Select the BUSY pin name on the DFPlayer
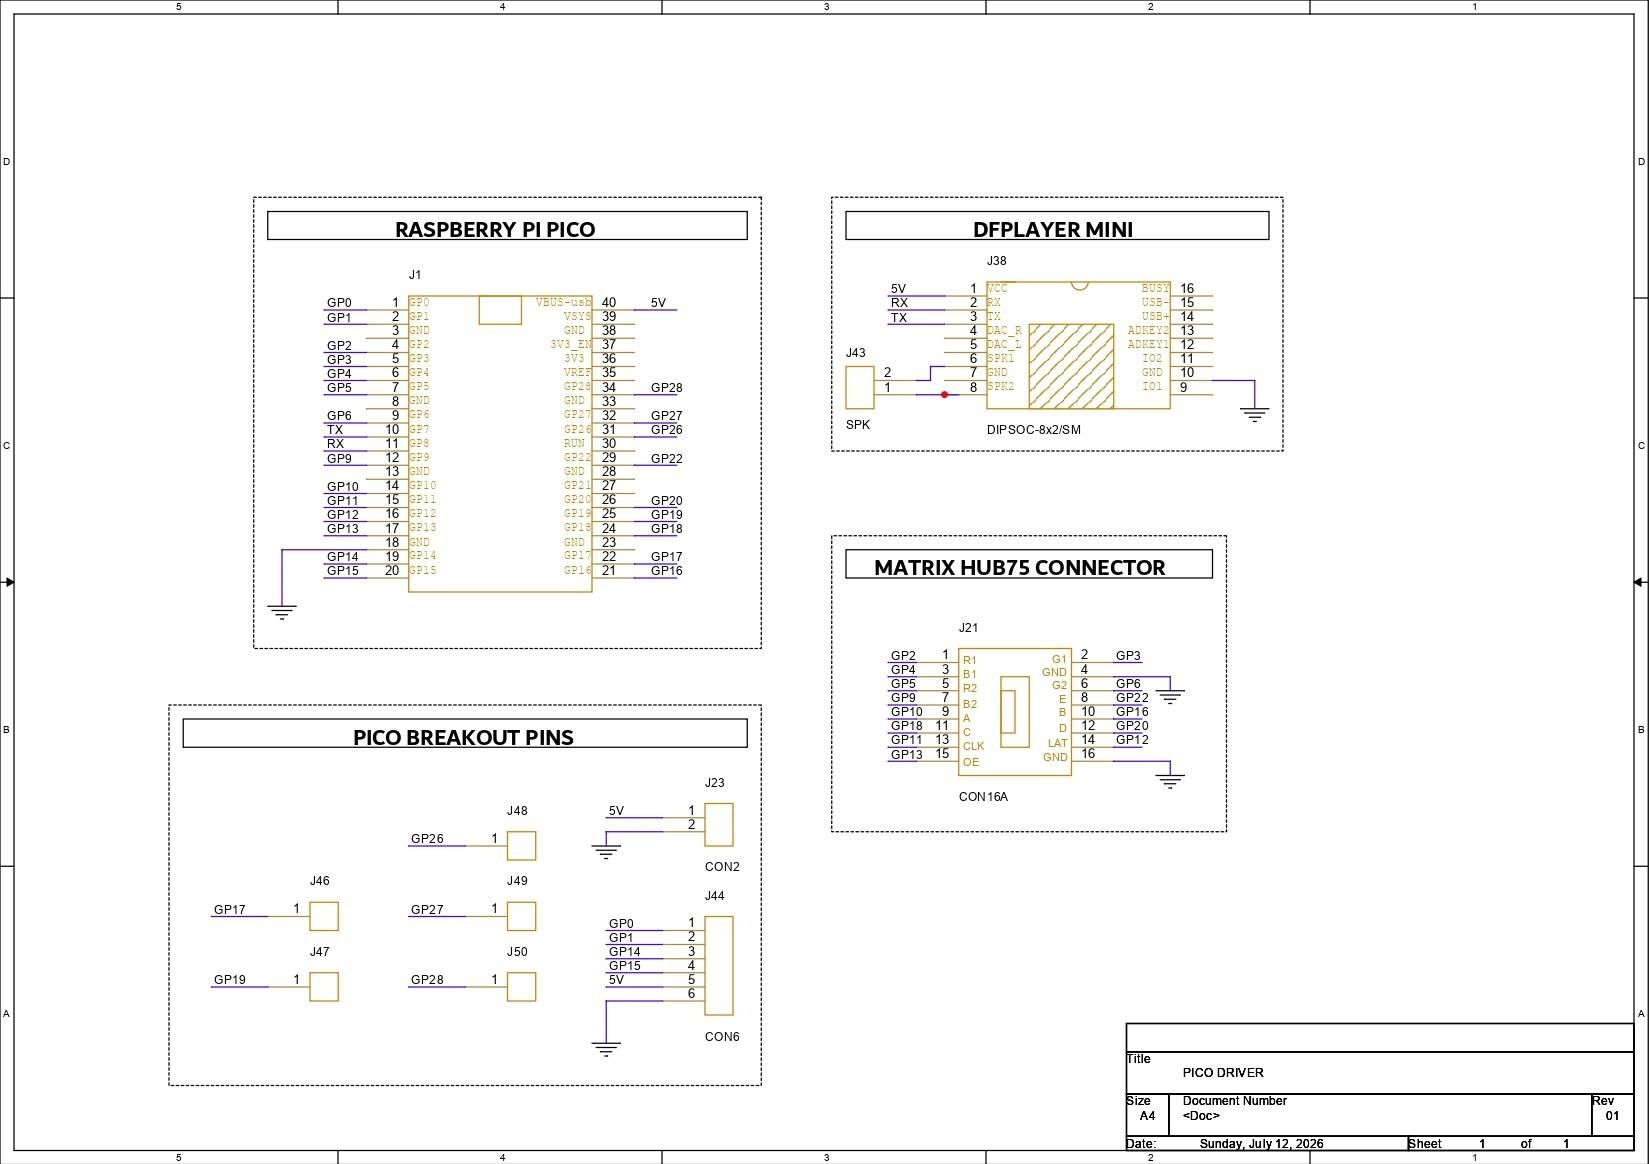1650x1164 pixels. click(1155, 288)
